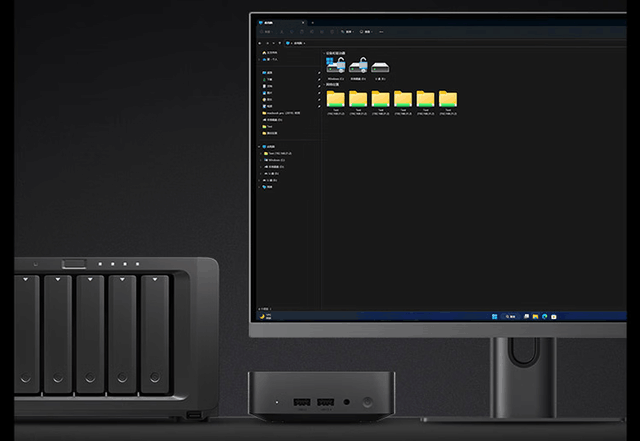Click the taskbar search box

510,316
